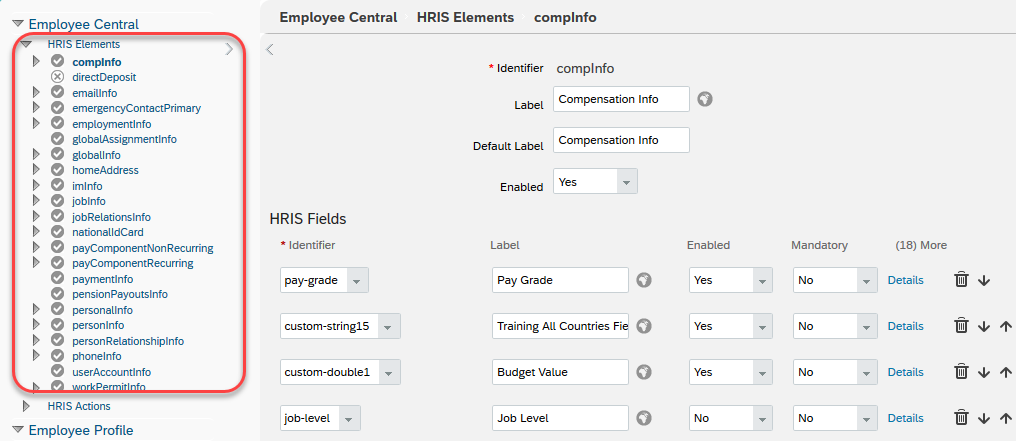
Task: Select personRelationshipInfo in the tree
Action: [x=128, y=341]
